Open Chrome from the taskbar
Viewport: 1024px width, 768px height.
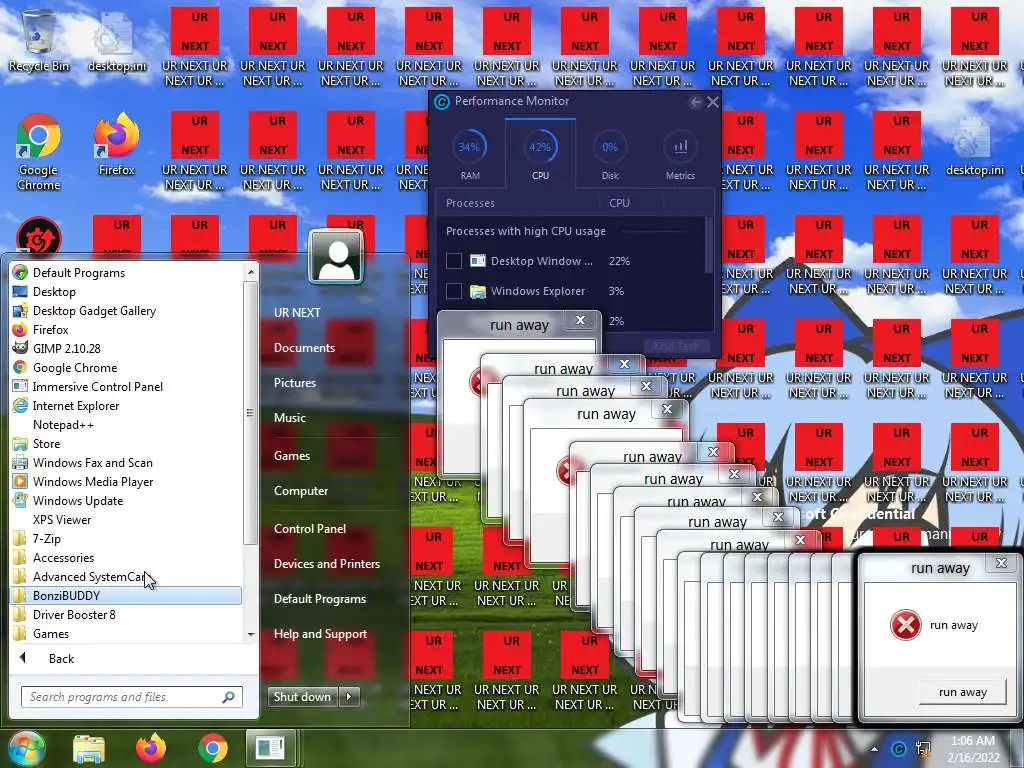pos(213,749)
